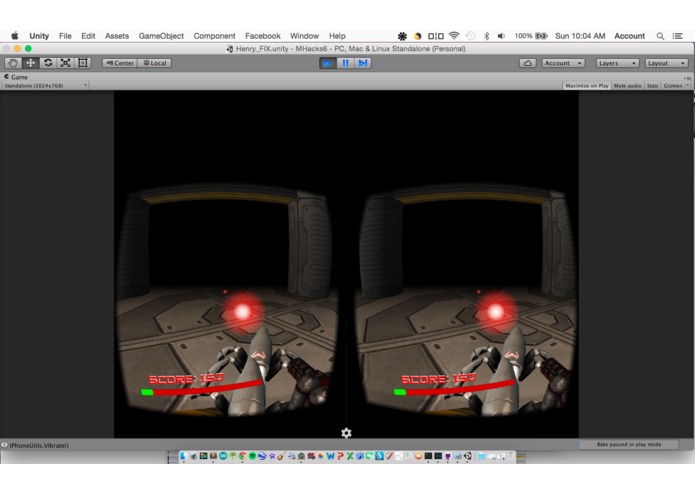Click the Cardboard settings gear icon
Screen dimensions: 695x494
point(346,433)
